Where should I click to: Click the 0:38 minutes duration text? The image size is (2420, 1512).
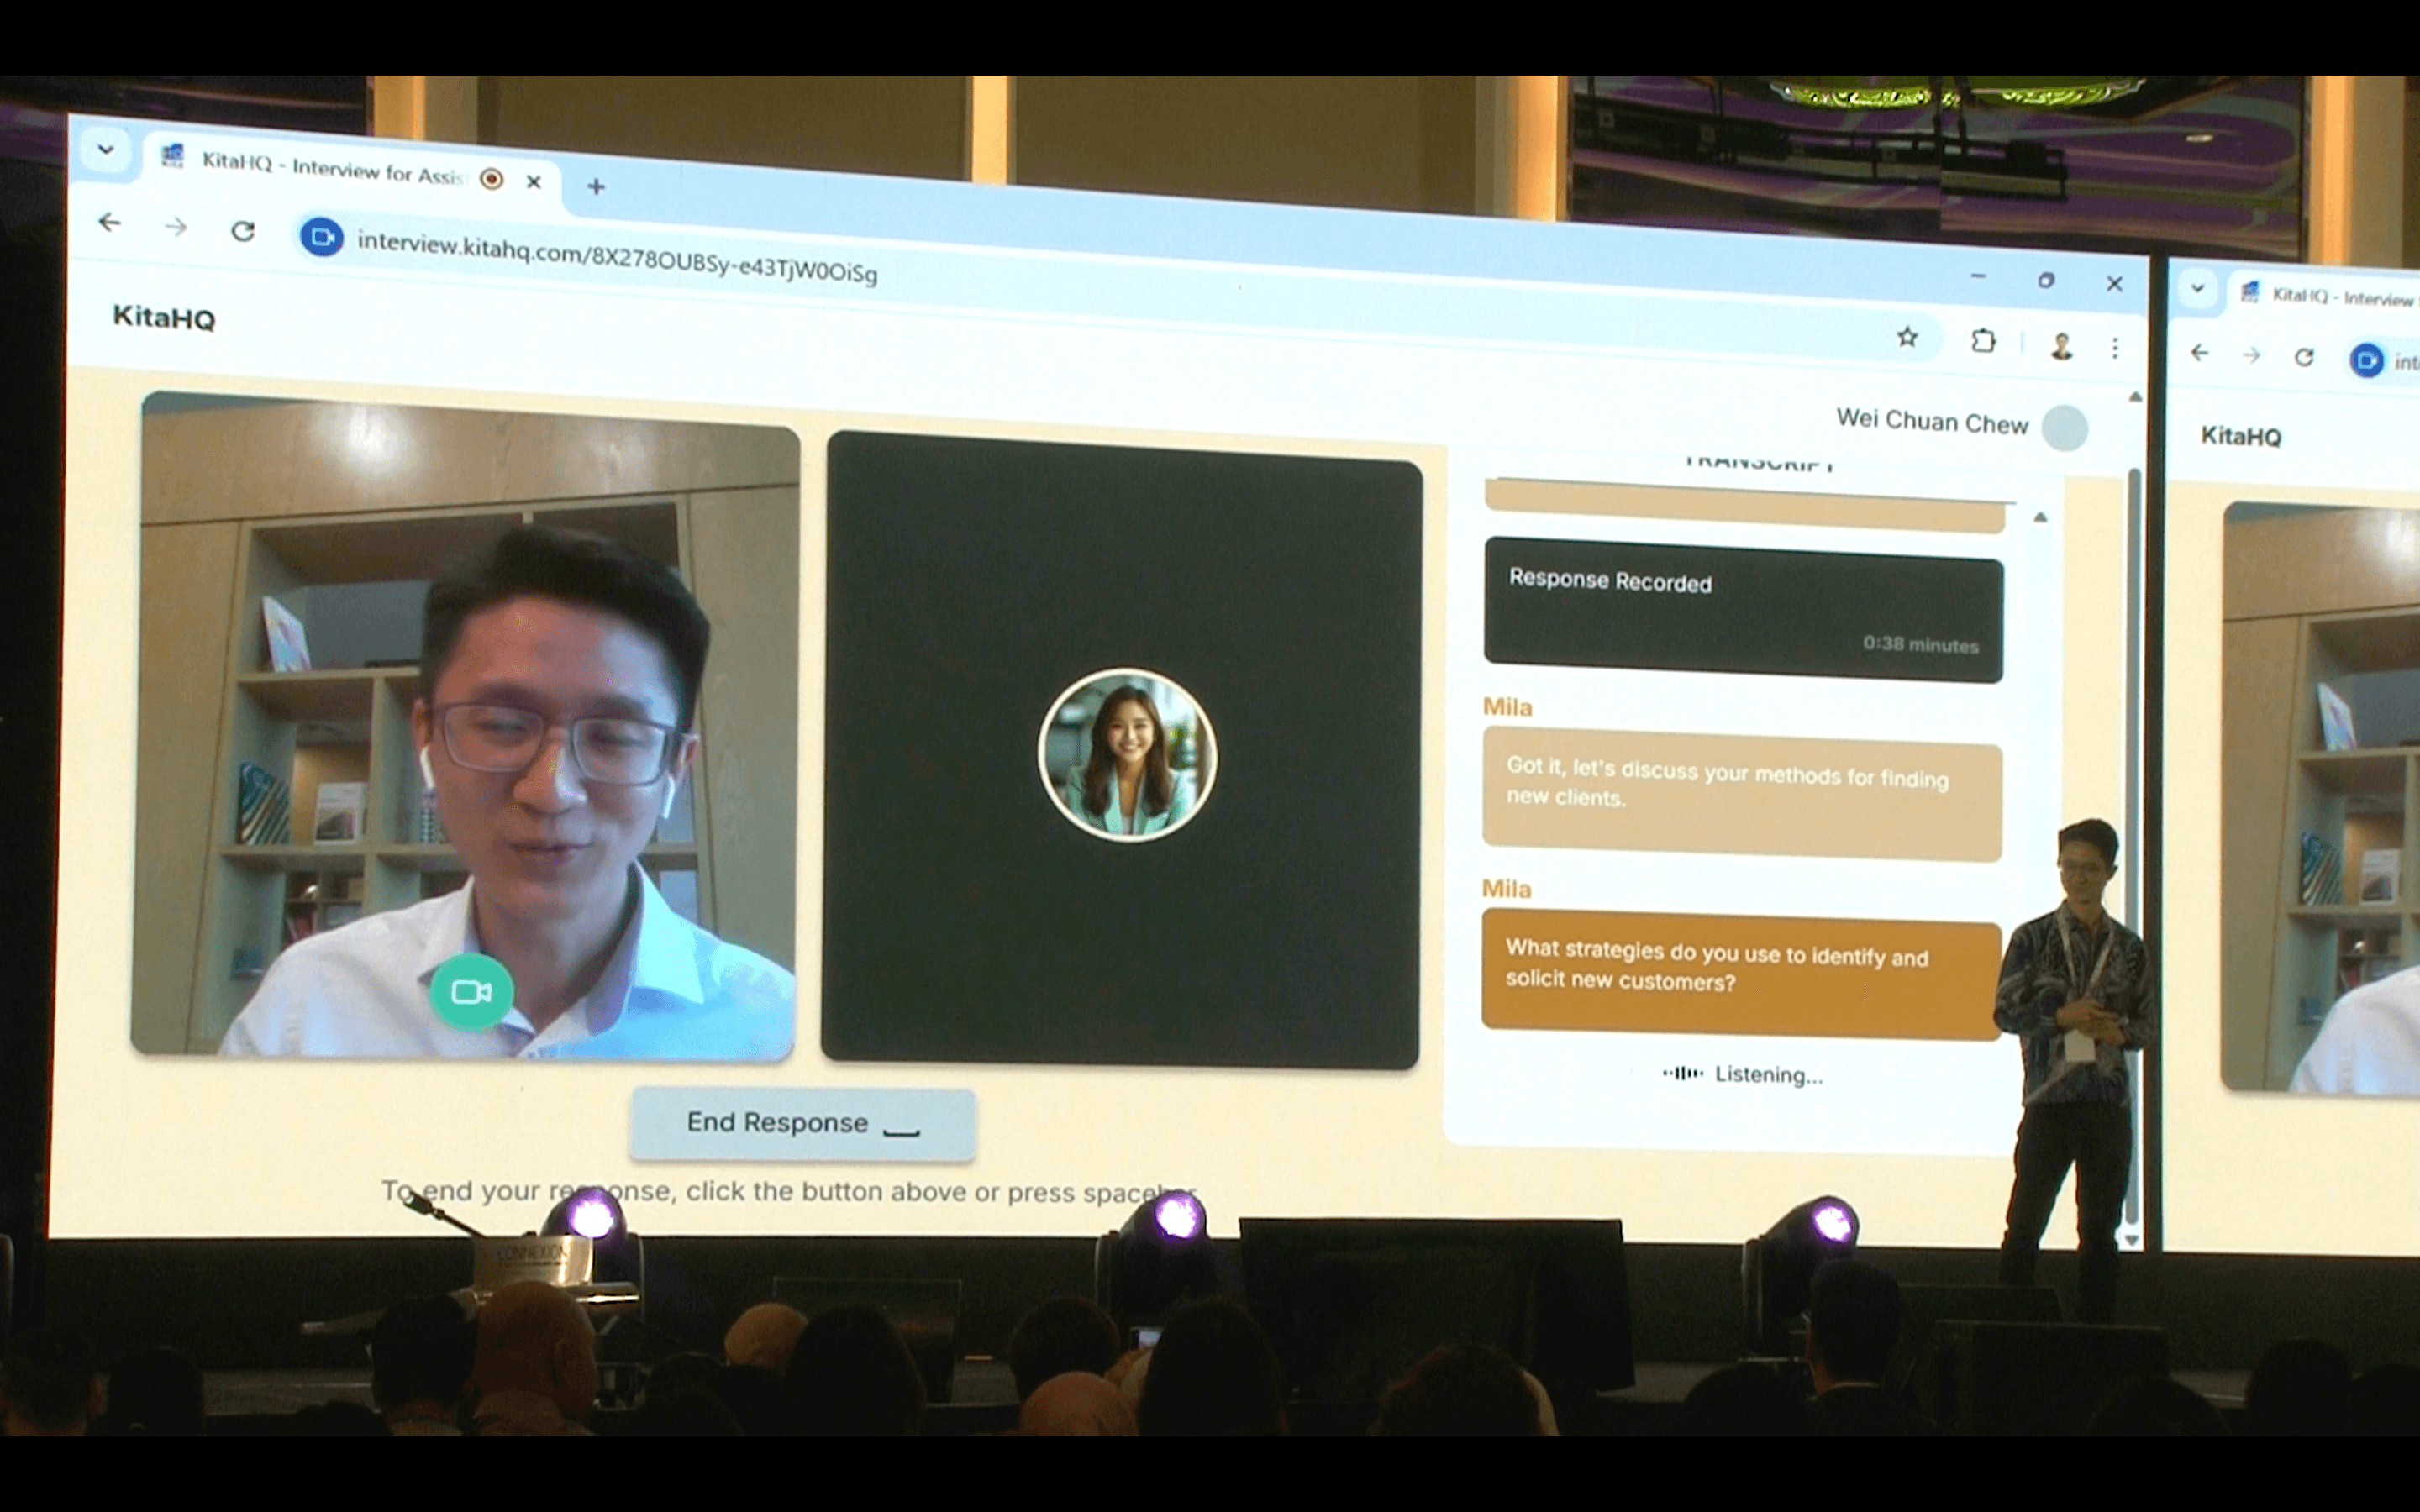1920,645
